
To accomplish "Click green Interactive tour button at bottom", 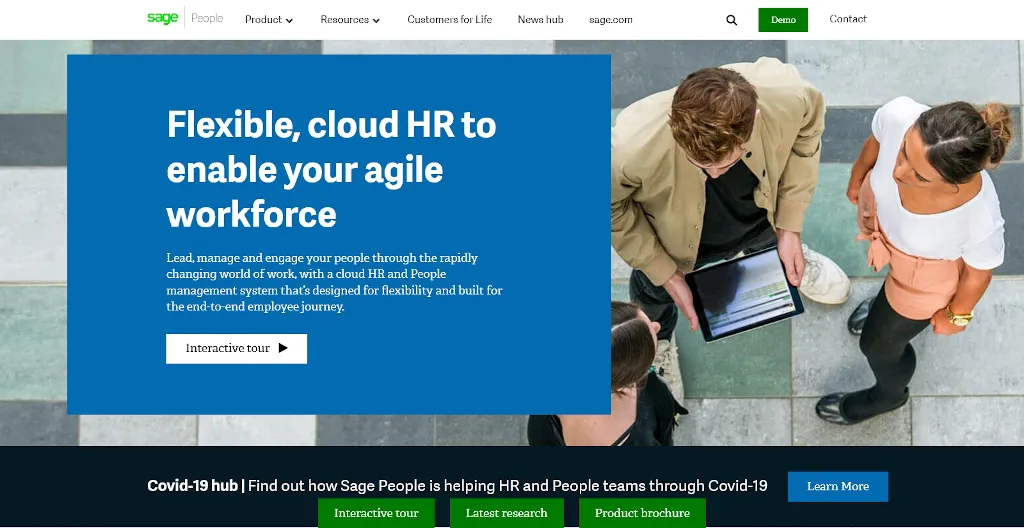I will coord(376,513).
